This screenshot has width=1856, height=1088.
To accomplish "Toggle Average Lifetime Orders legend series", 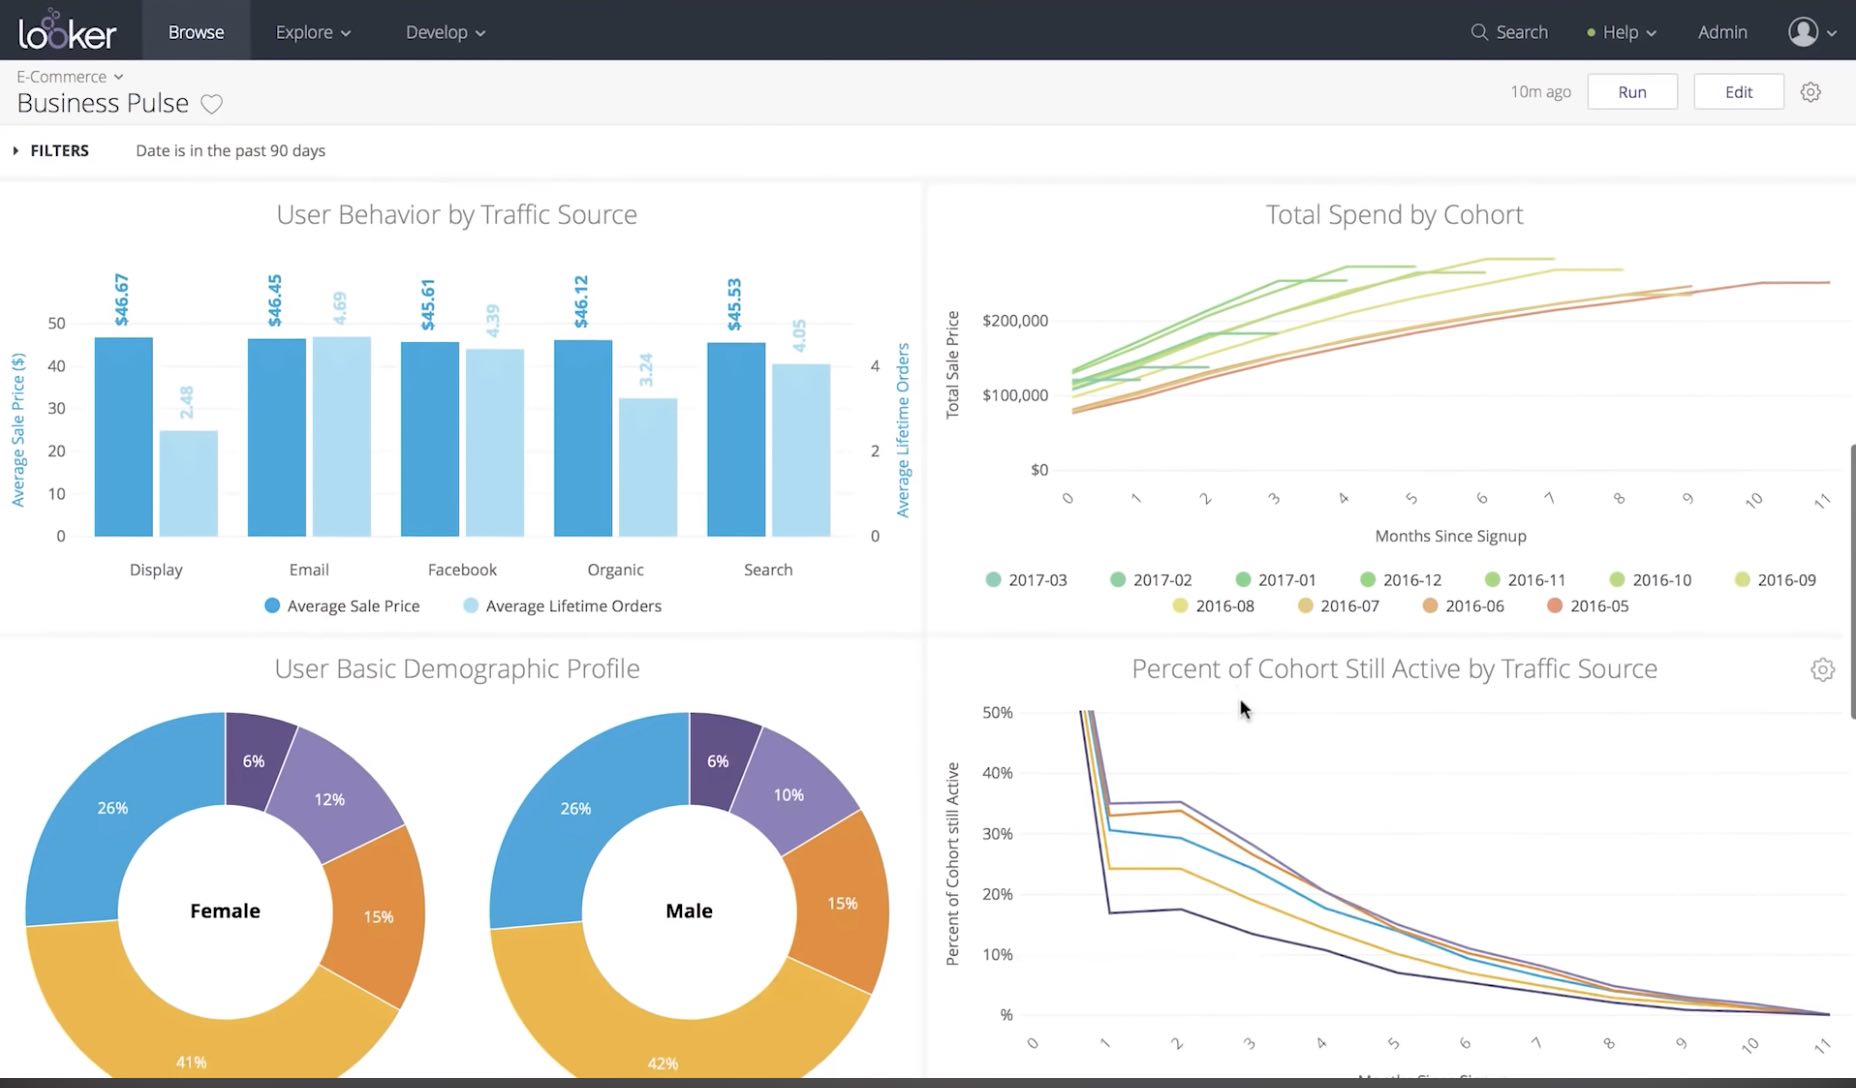I will (562, 606).
